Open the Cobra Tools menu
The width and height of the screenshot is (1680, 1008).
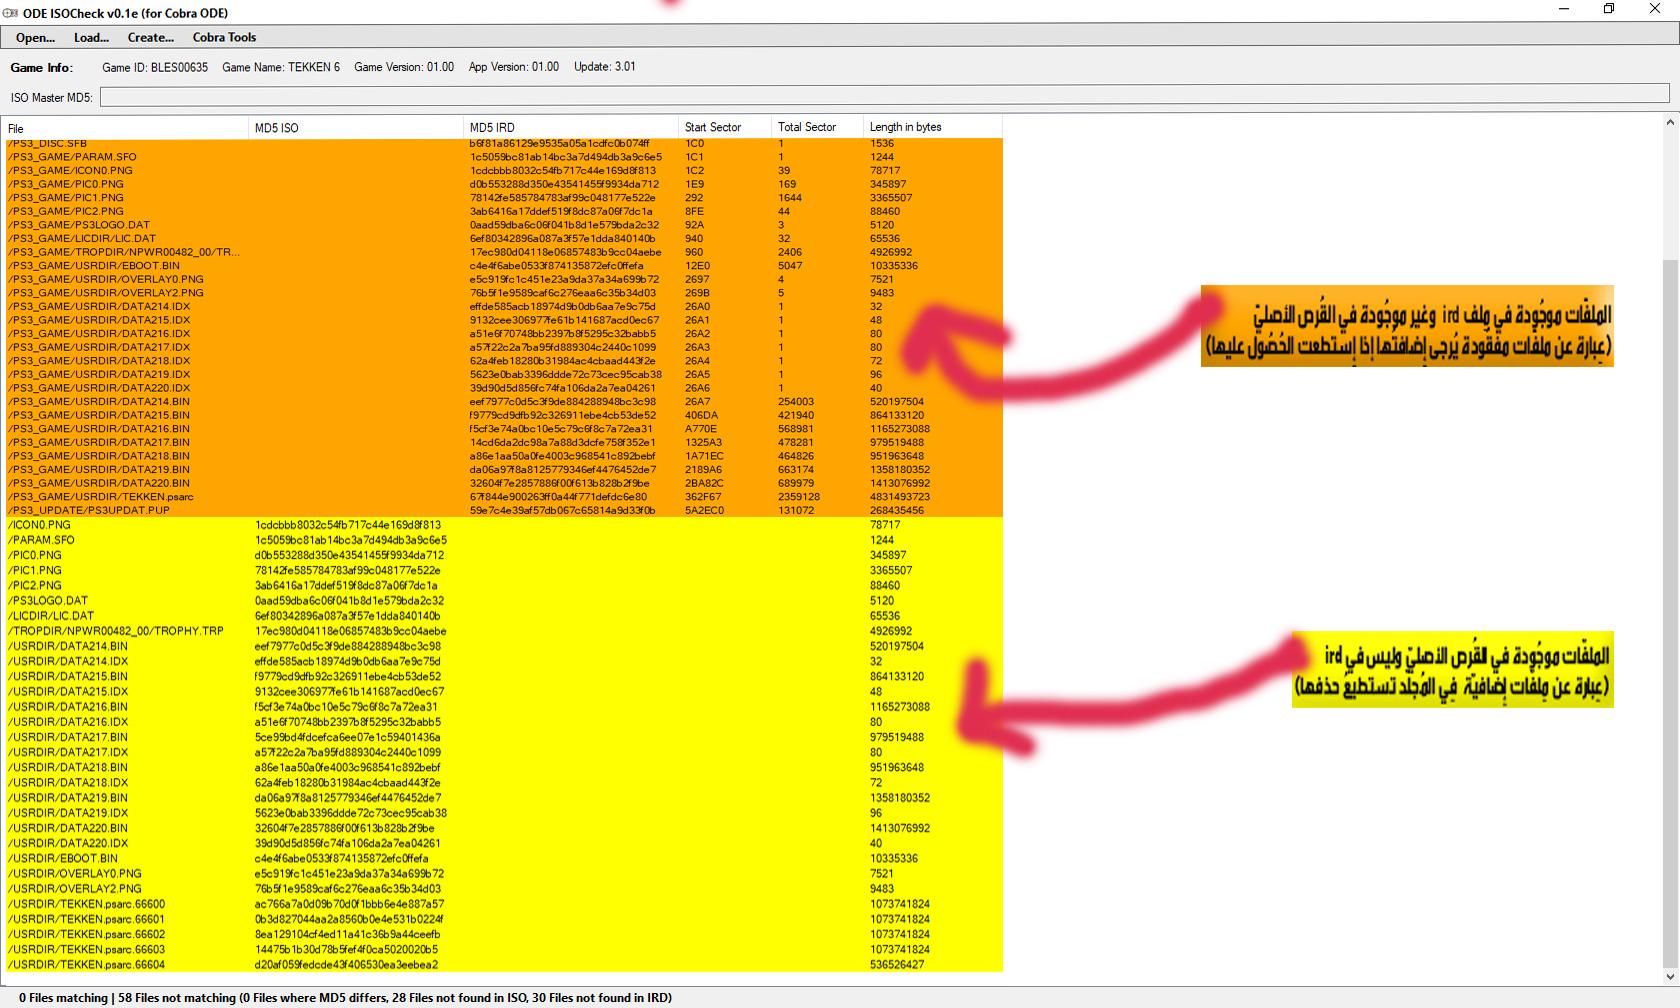click(x=224, y=38)
